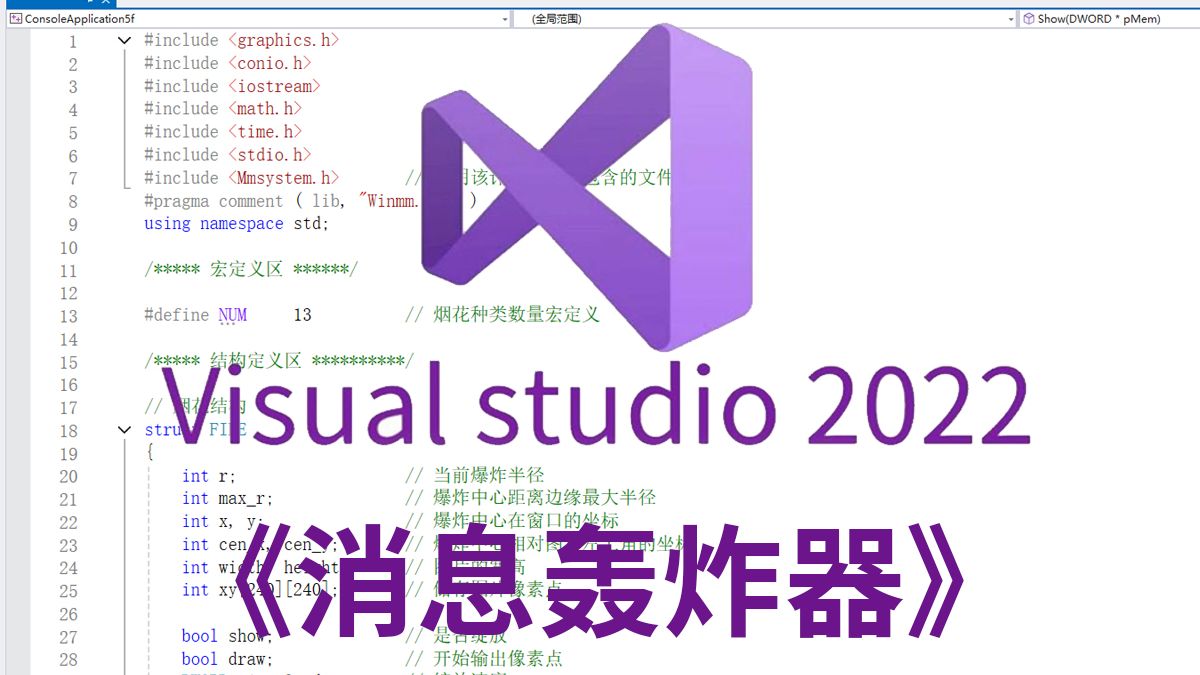Click the 开始输出像素点 comment
Image resolution: width=1200 pixels, height=675 pixels.
click(484, 660)
